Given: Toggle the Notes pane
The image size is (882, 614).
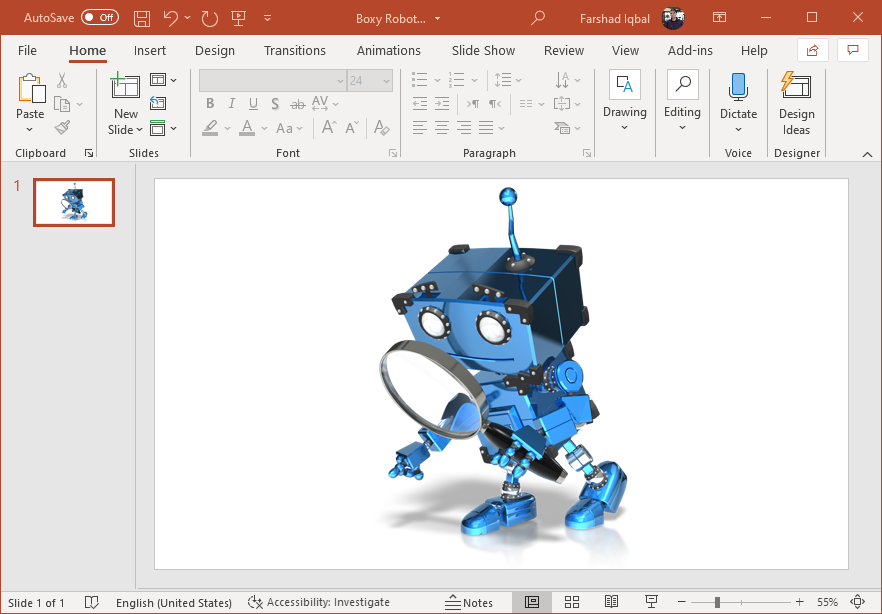Looking at the screenshot, I should click(x=469, y=602).
